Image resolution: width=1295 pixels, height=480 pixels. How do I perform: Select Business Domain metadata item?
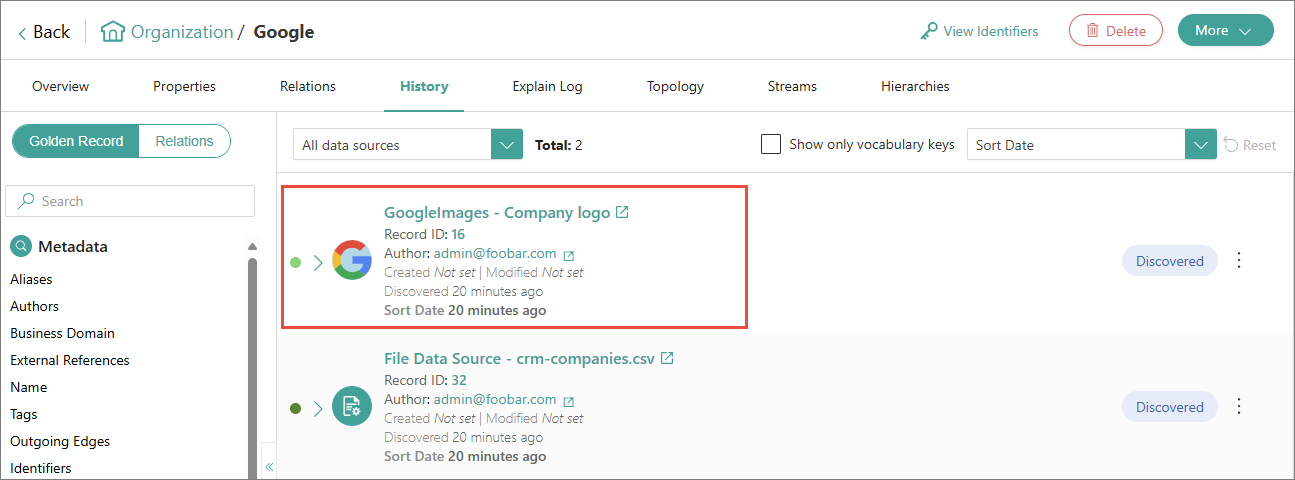click(62, 333)
